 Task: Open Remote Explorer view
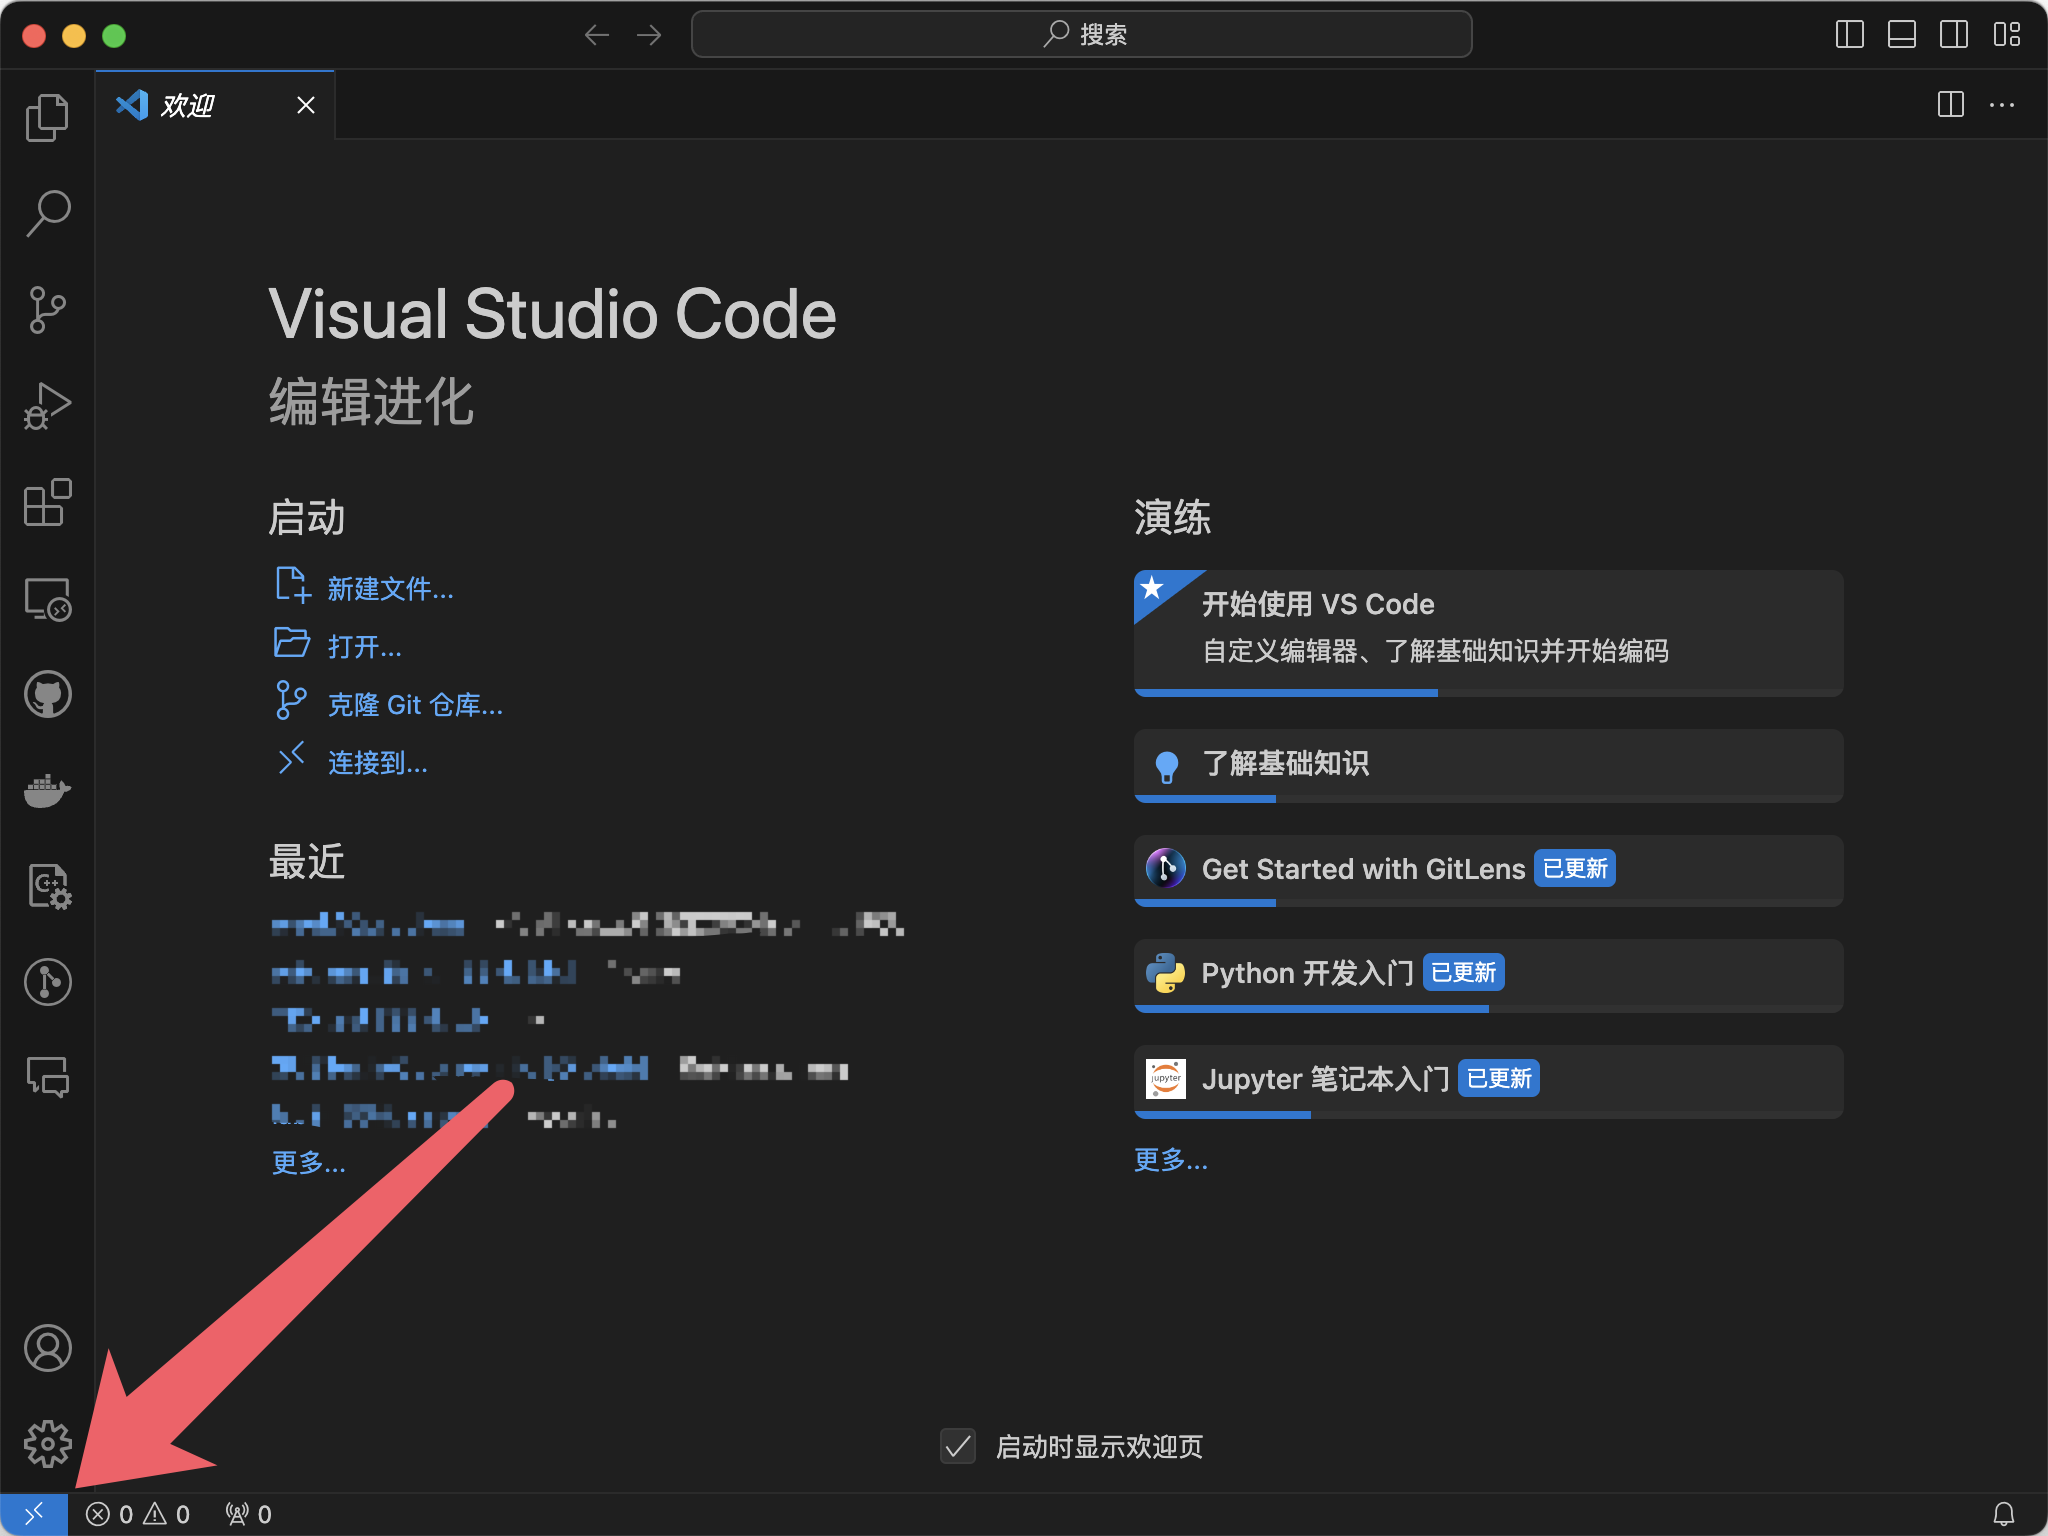click(47, 599)
